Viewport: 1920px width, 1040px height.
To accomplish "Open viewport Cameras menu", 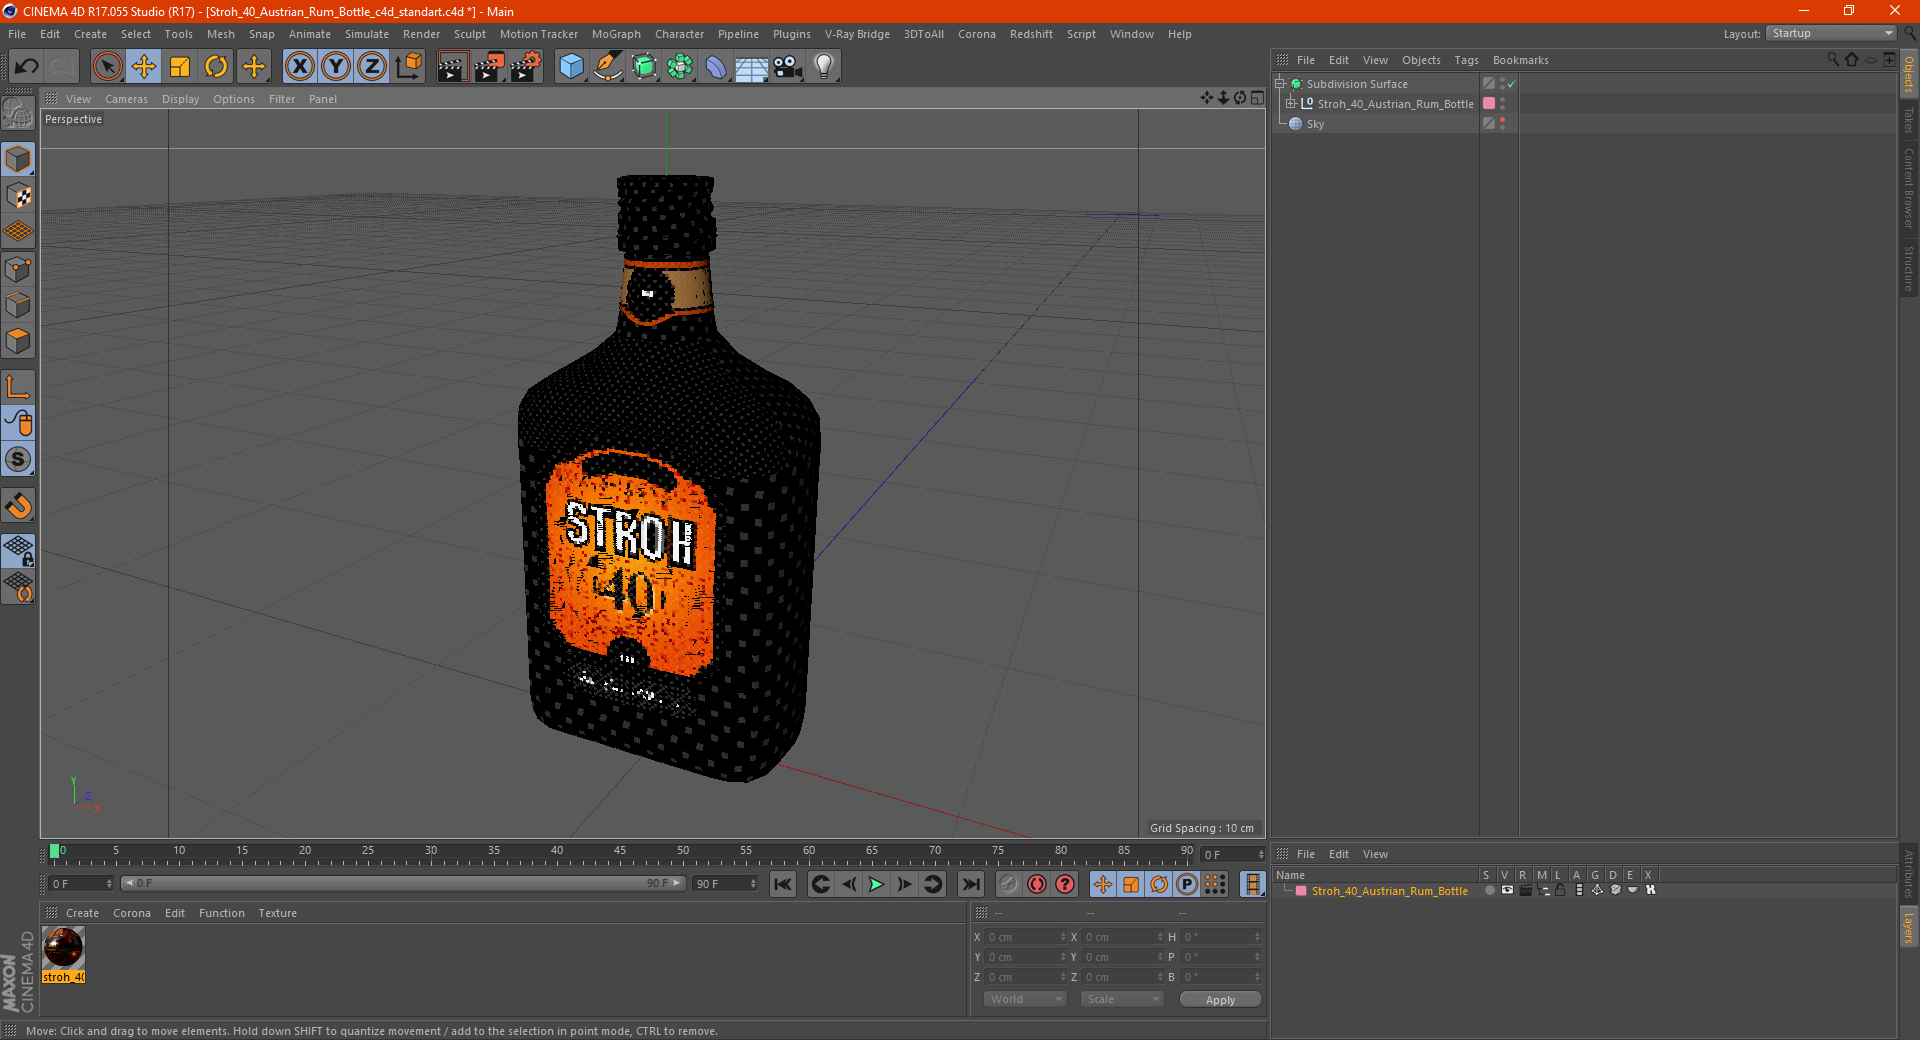I will point(126,99).
